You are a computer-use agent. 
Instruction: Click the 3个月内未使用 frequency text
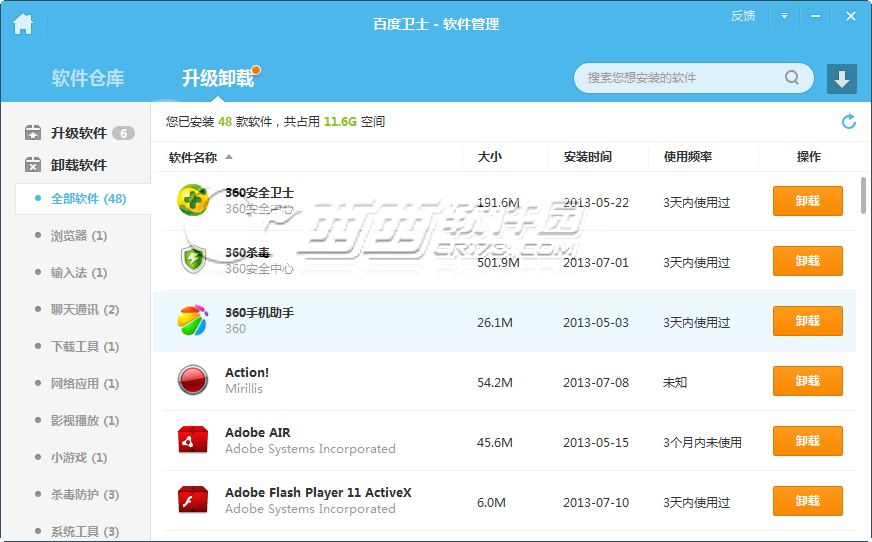(x=702, y=442)
